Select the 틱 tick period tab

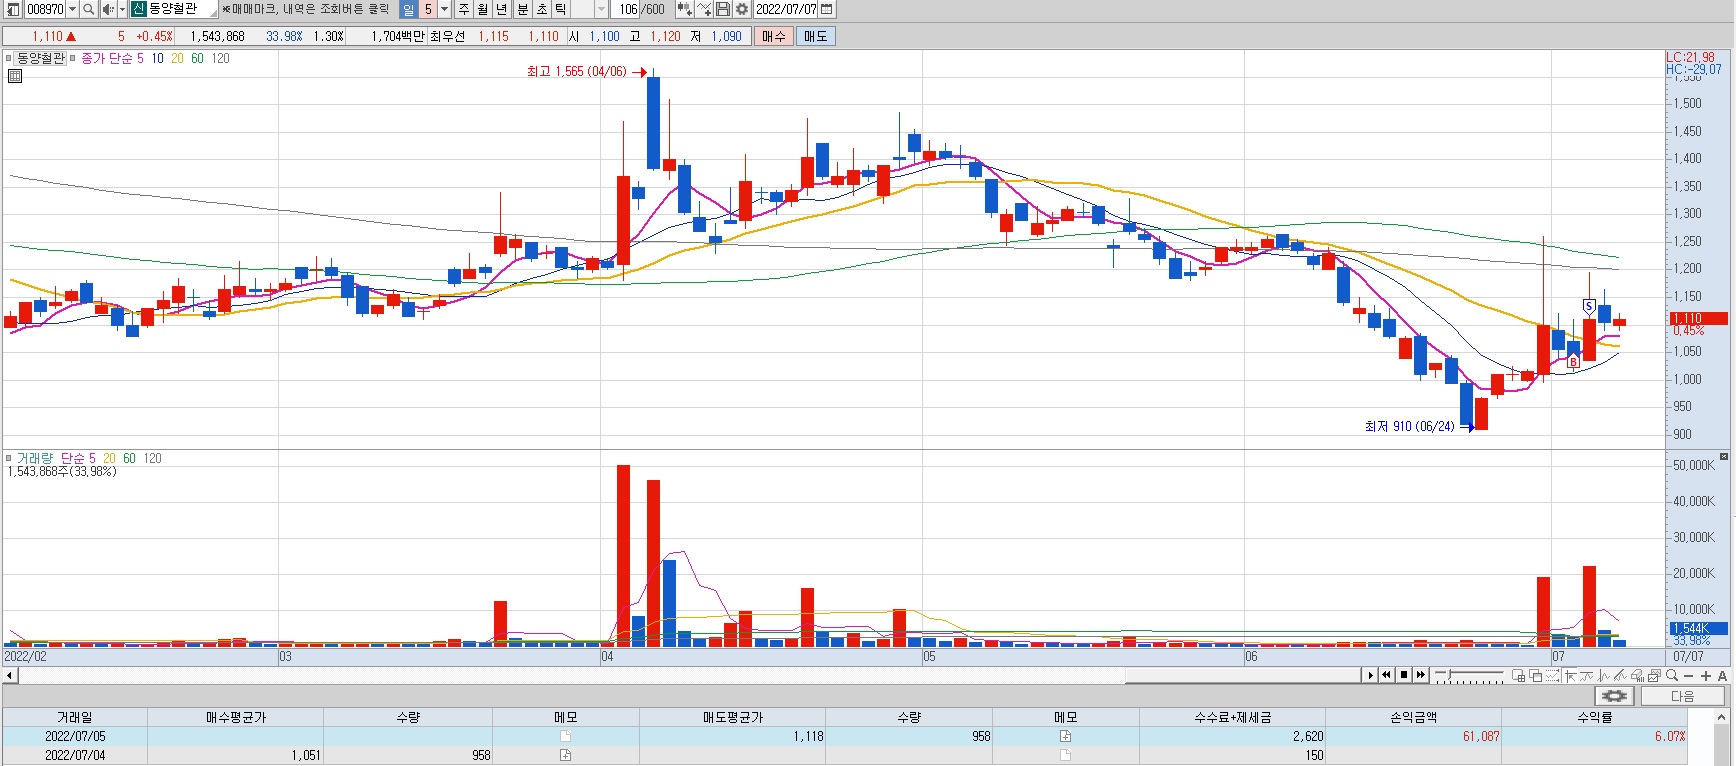[x=561, y=9]
